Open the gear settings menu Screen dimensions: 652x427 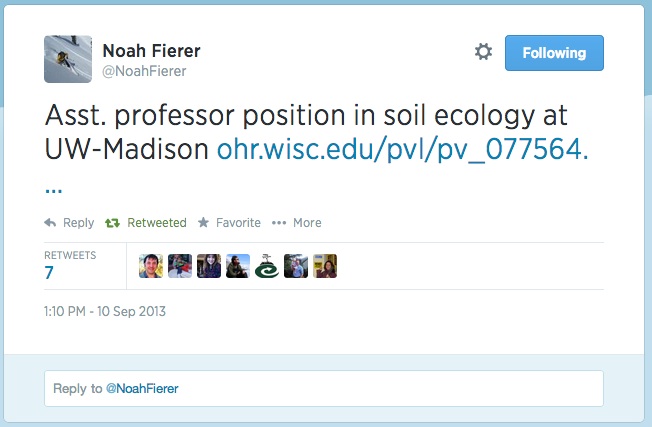click(x=483, y=52)
